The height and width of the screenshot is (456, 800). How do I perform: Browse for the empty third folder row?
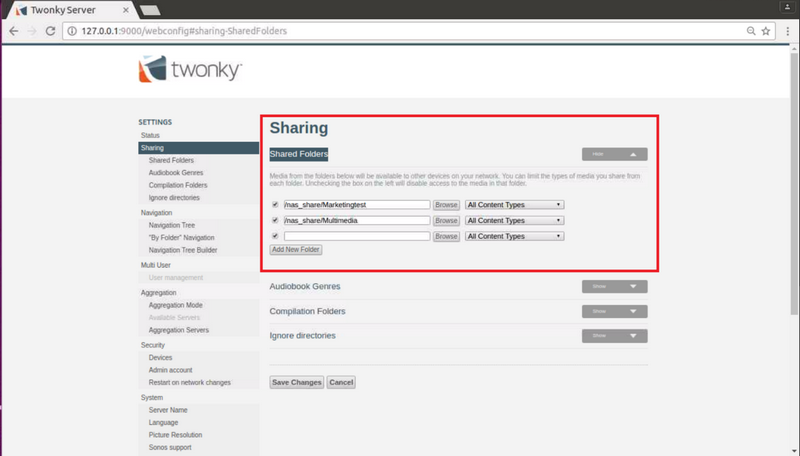click(x=446, y=237)
